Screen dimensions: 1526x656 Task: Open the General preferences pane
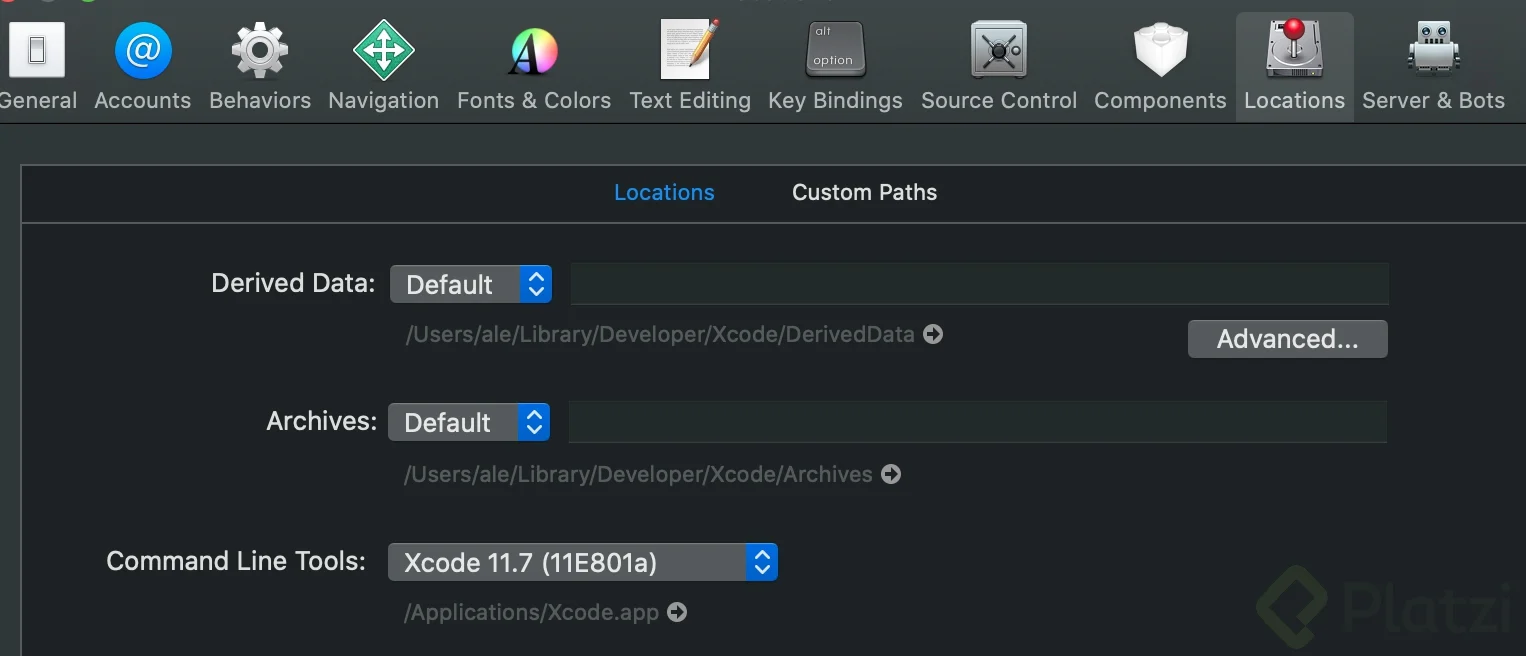tap(37, 66)
